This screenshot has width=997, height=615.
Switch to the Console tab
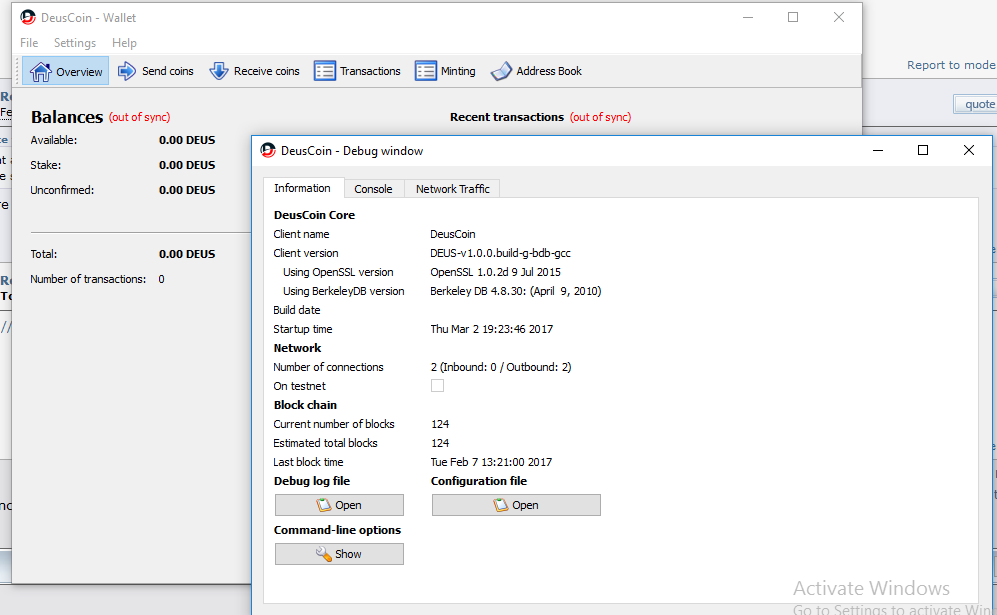(x=373, y=189)
